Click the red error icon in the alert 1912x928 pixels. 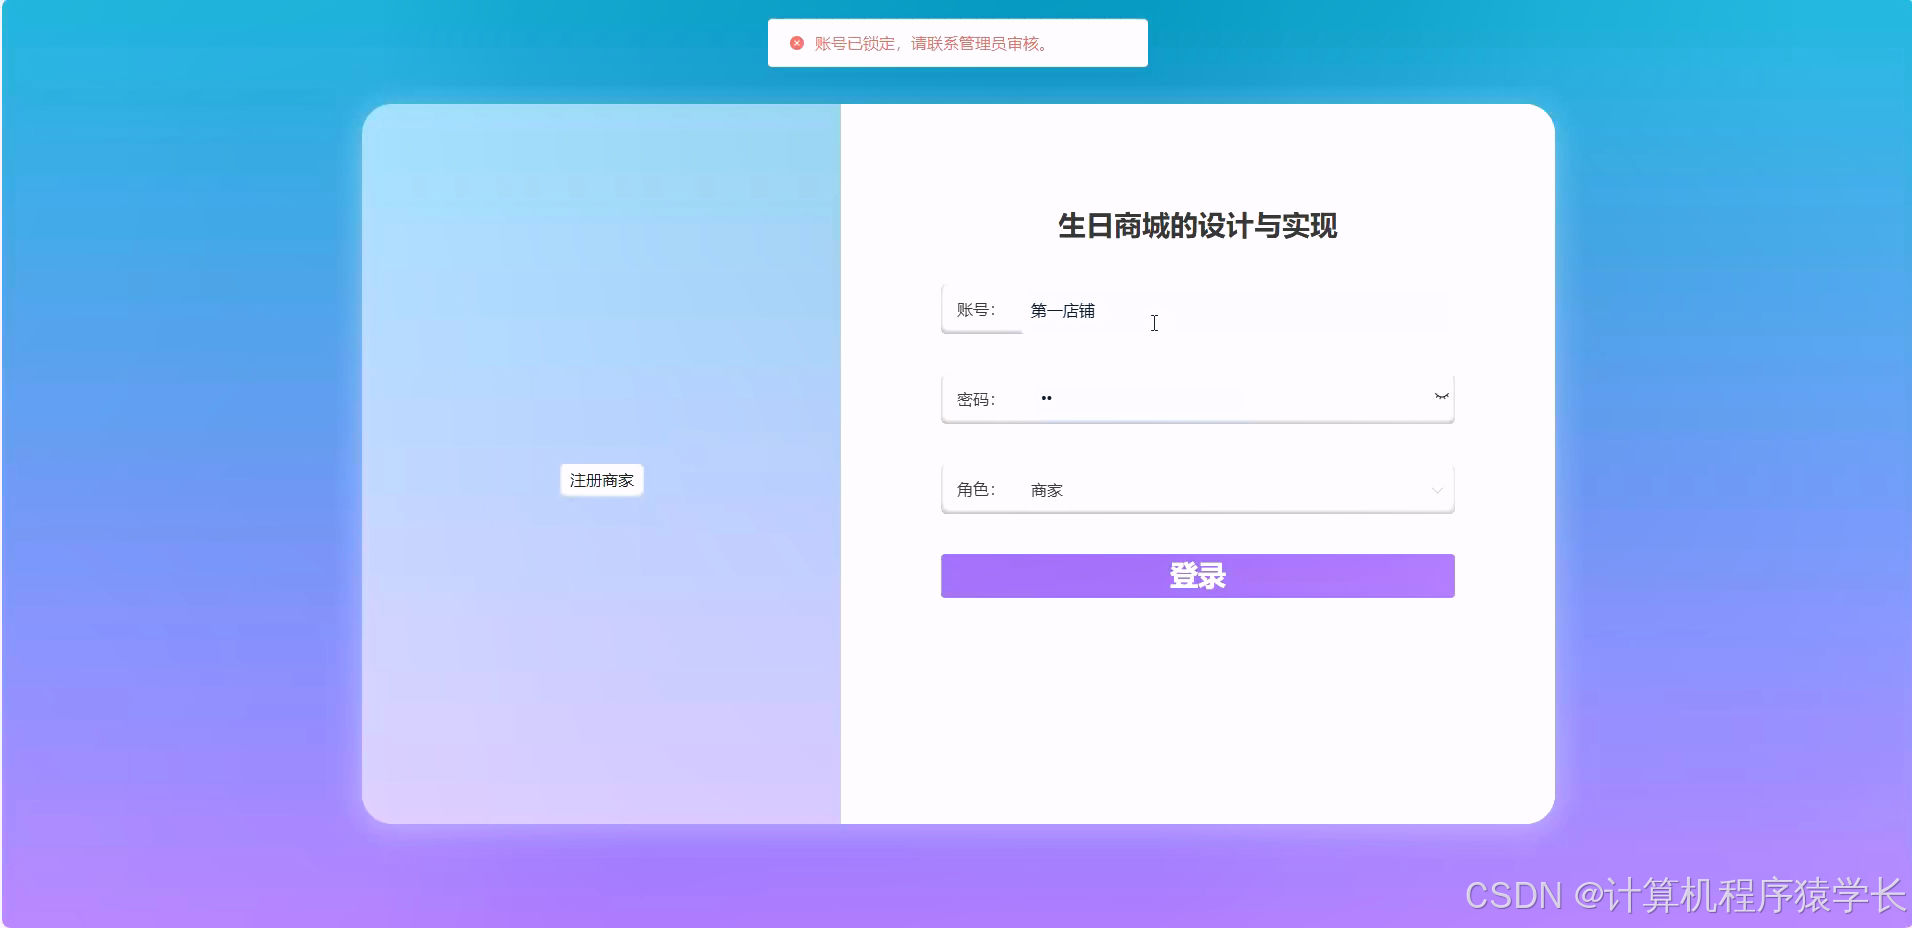(797, 43)
